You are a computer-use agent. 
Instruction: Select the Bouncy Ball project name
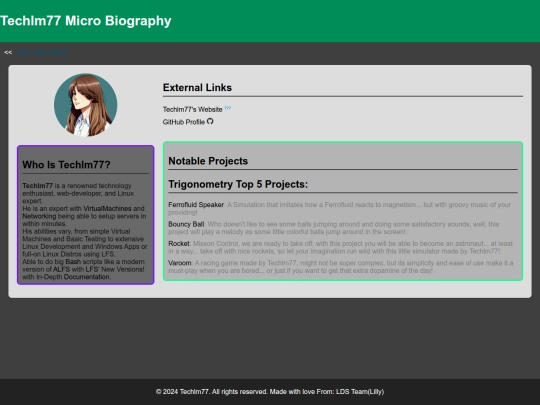186,224
